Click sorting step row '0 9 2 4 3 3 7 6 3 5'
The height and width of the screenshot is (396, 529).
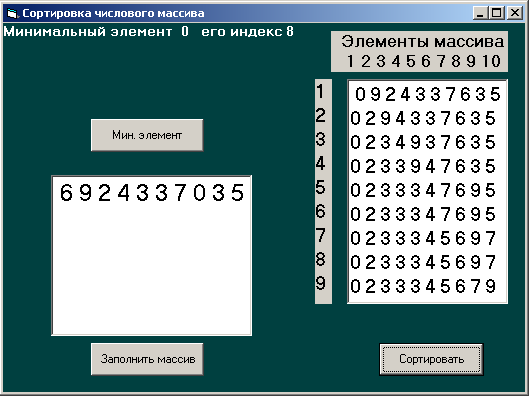tap(428, 94)
